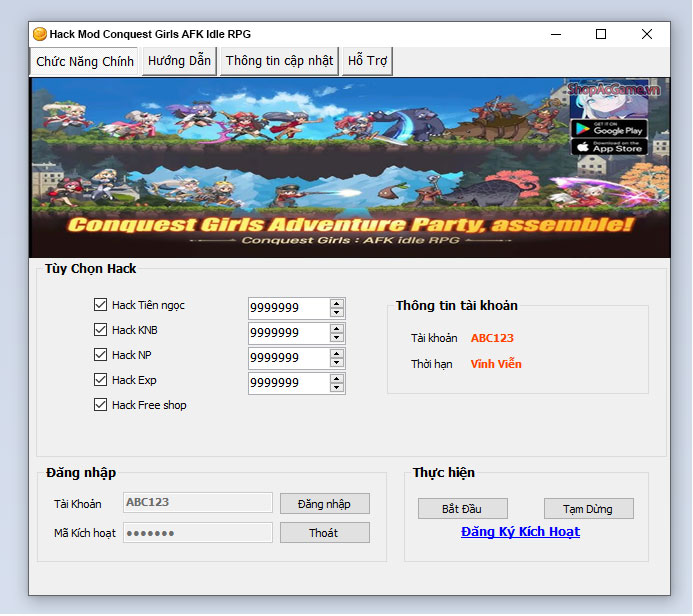Click the App Store badge in banner
Image resolution: width=693 pixels, height=616 pixels.
(x=609, y=147)
